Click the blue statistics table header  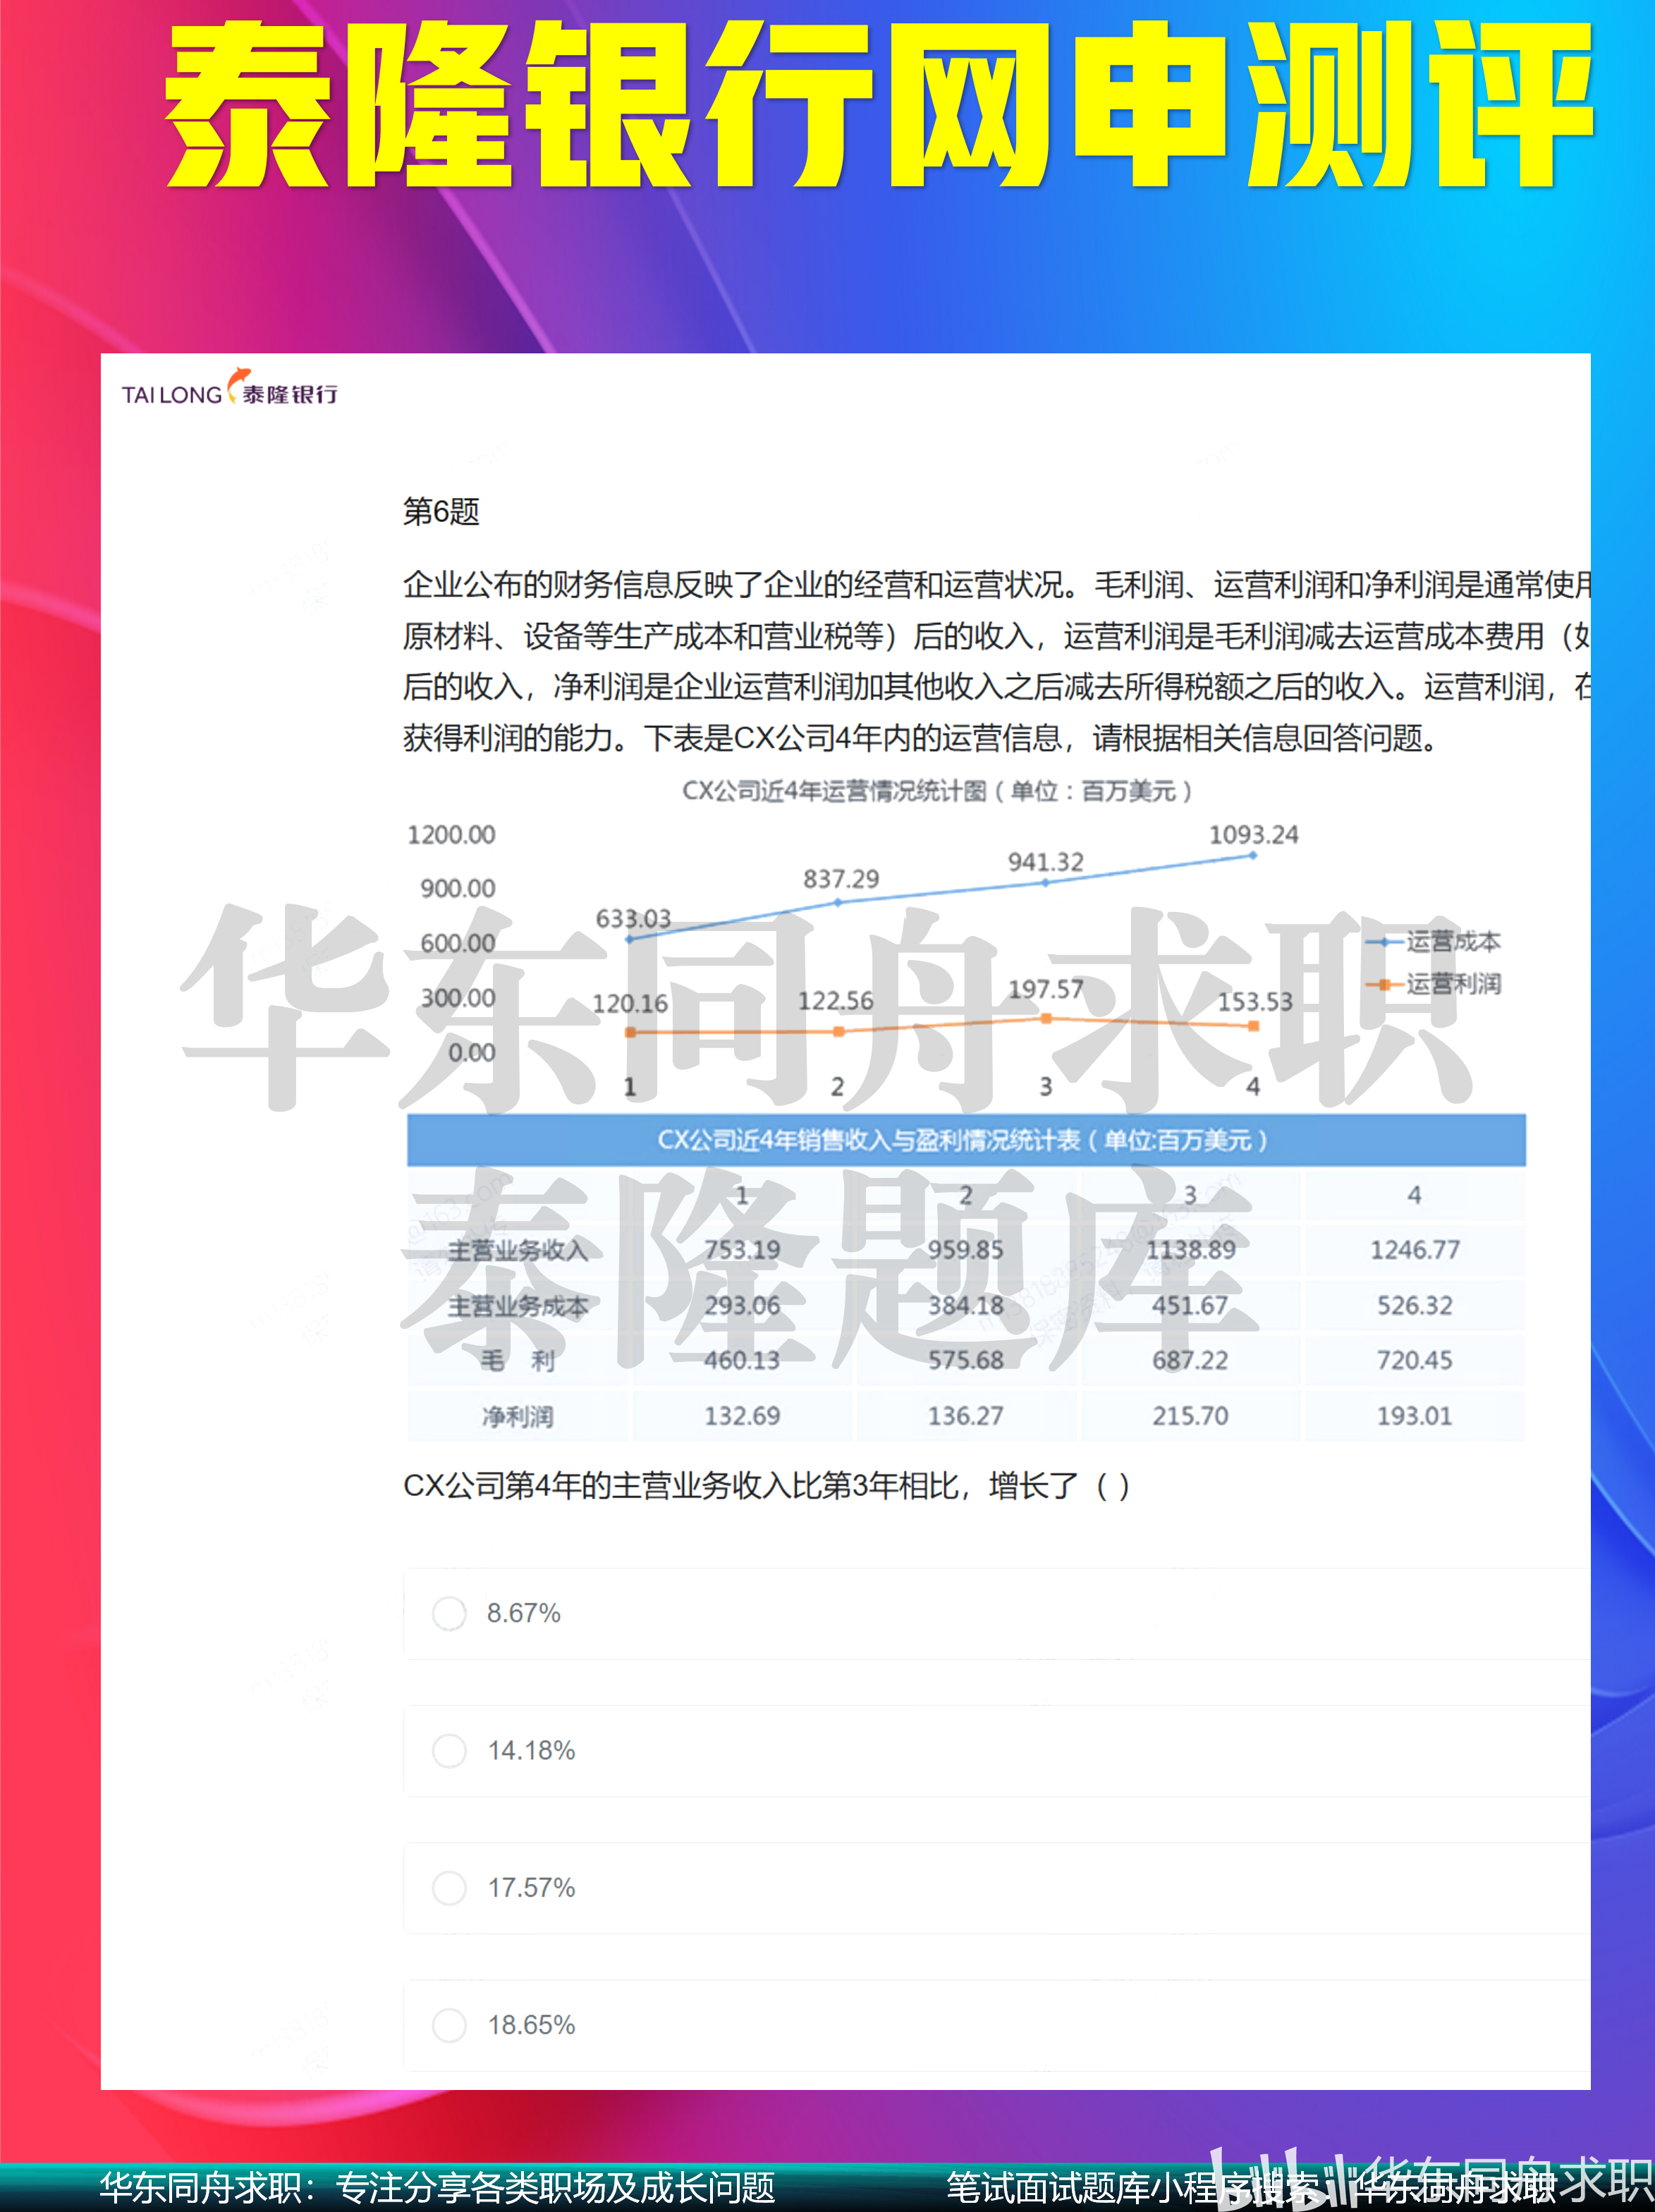965,1140
